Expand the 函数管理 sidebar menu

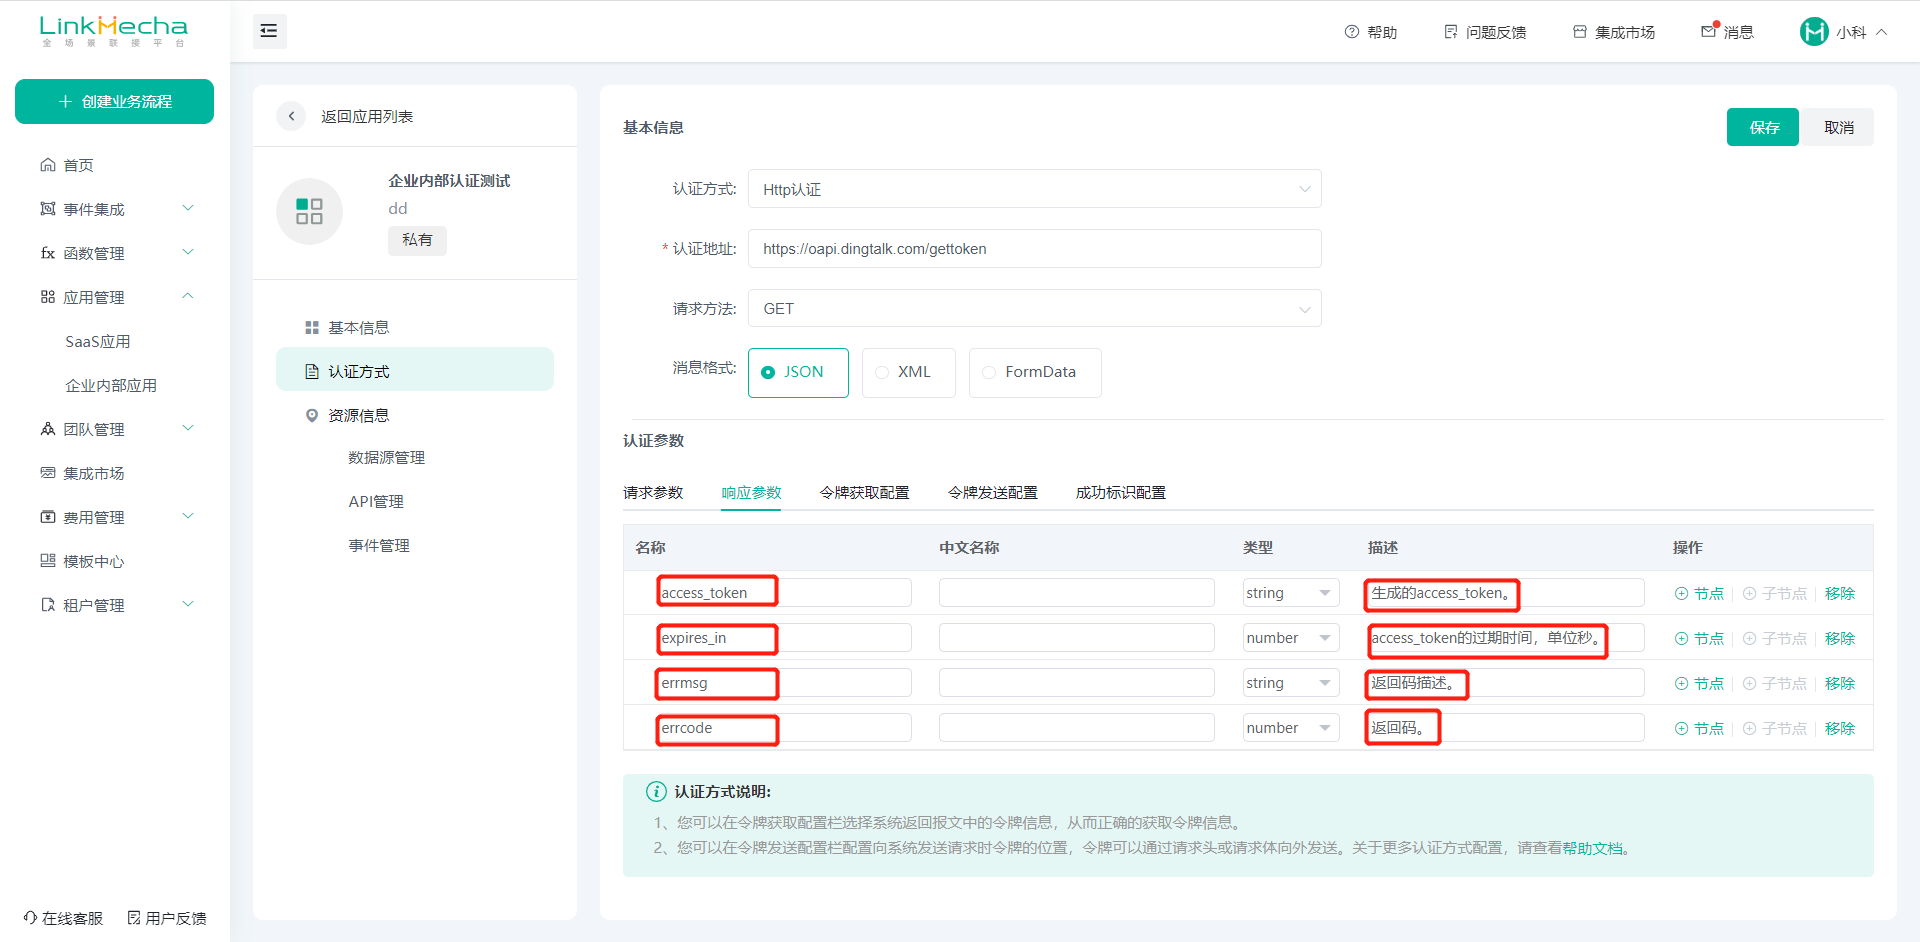click(188, 252)
